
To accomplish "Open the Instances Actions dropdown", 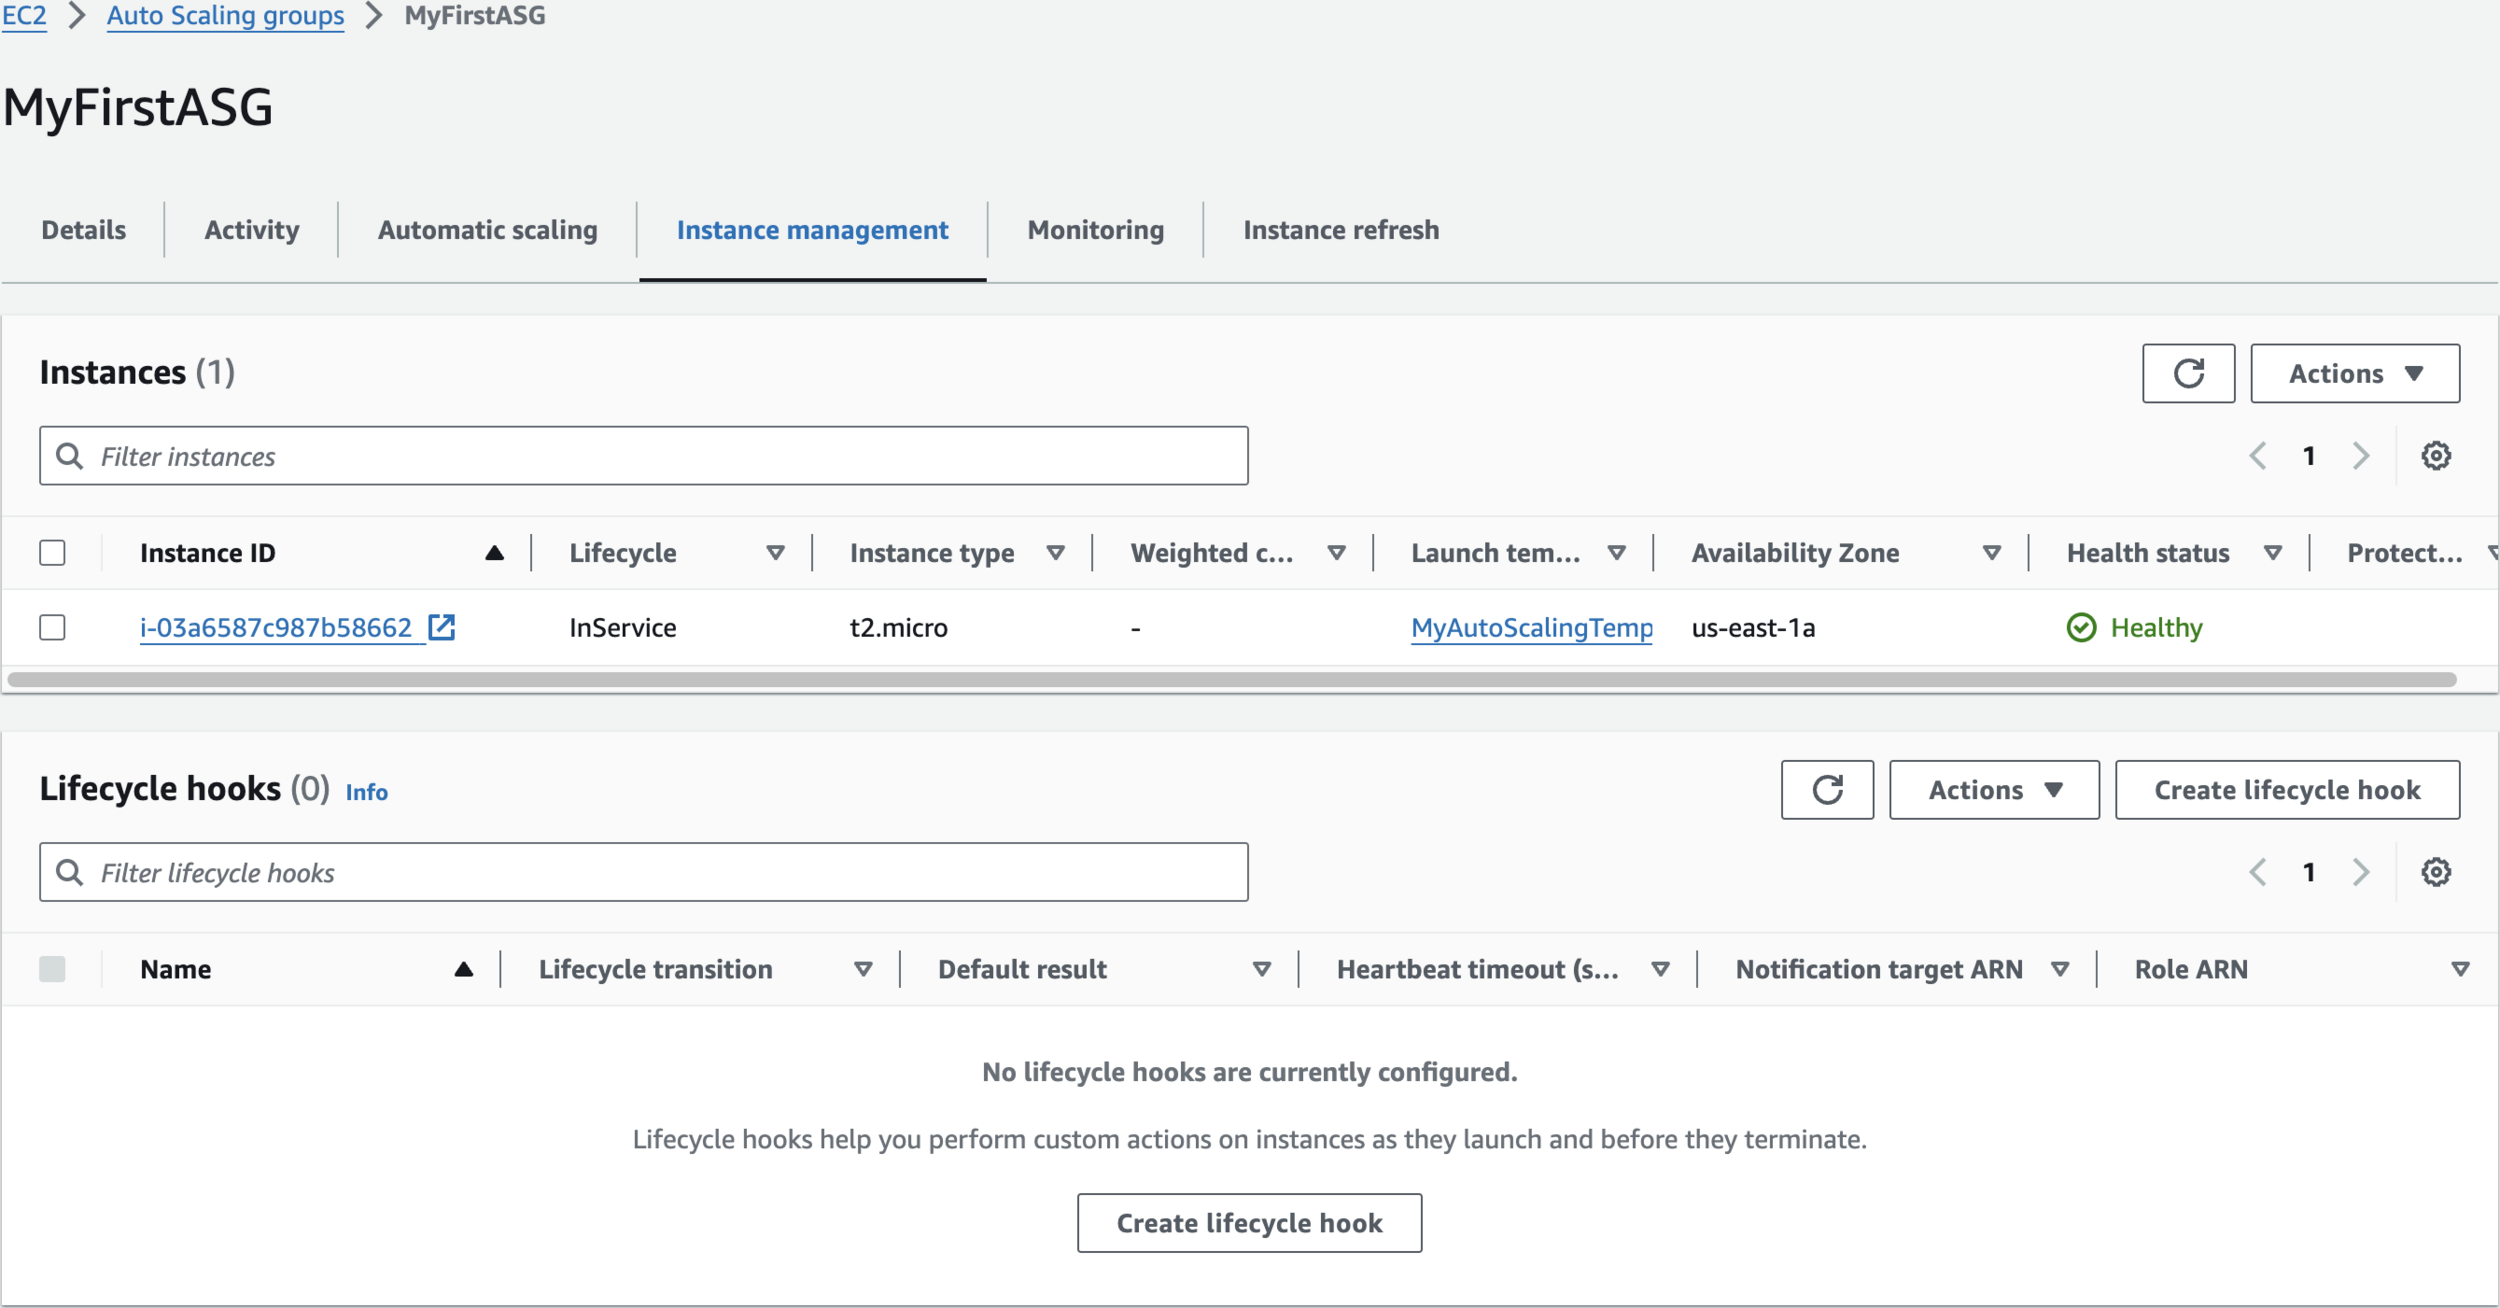I will (2354, 373).
